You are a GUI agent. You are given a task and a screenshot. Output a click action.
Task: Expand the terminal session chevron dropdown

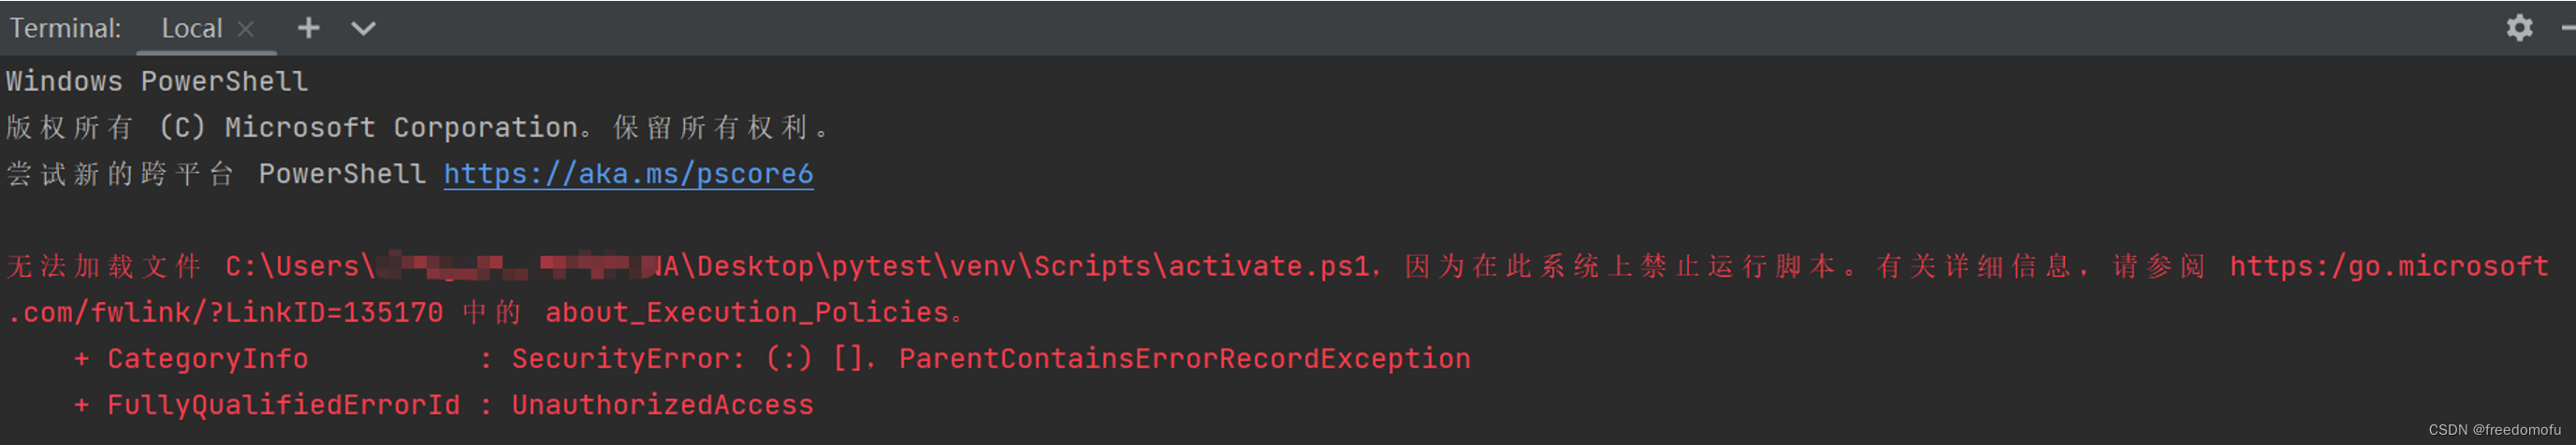point(363,28)
